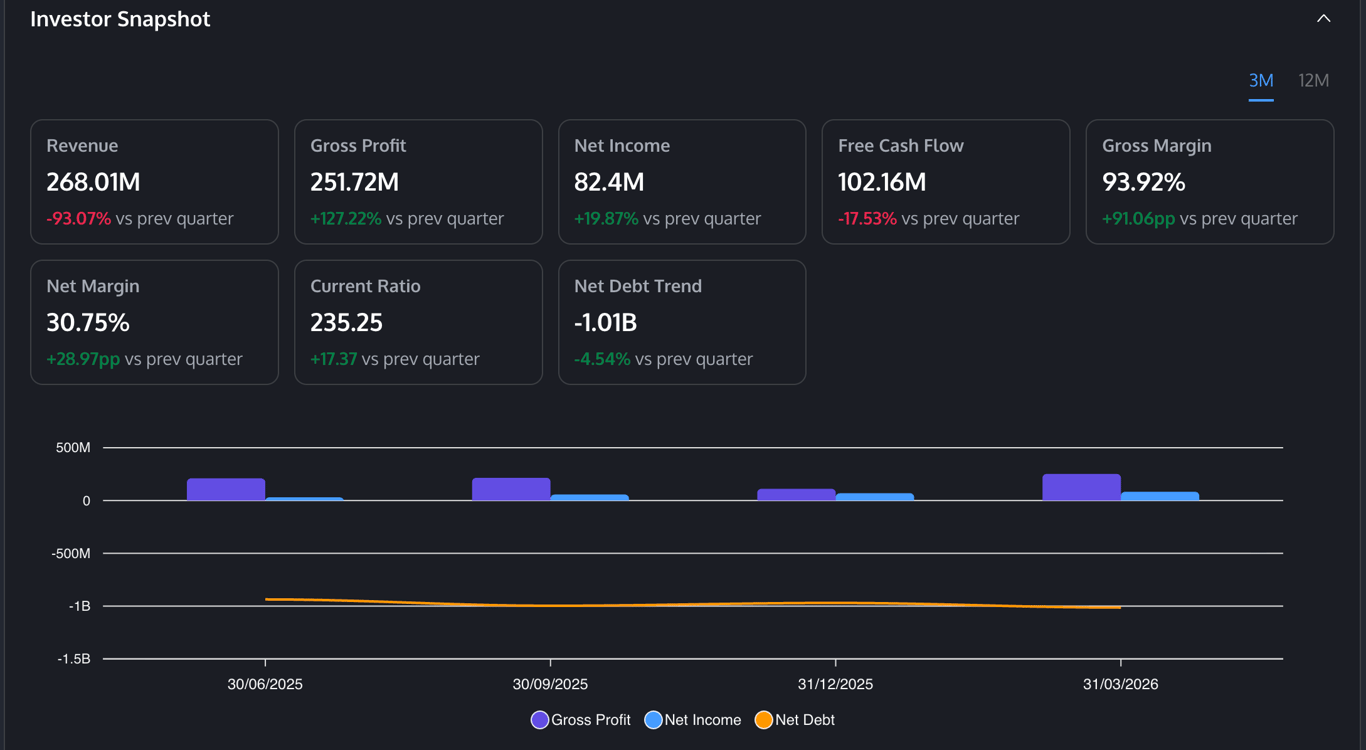This screenshot has height=750, width=1366.
Task: Toggle the Net Debt series via legend label
Action: pyautogui.click(x=805, y=720)
